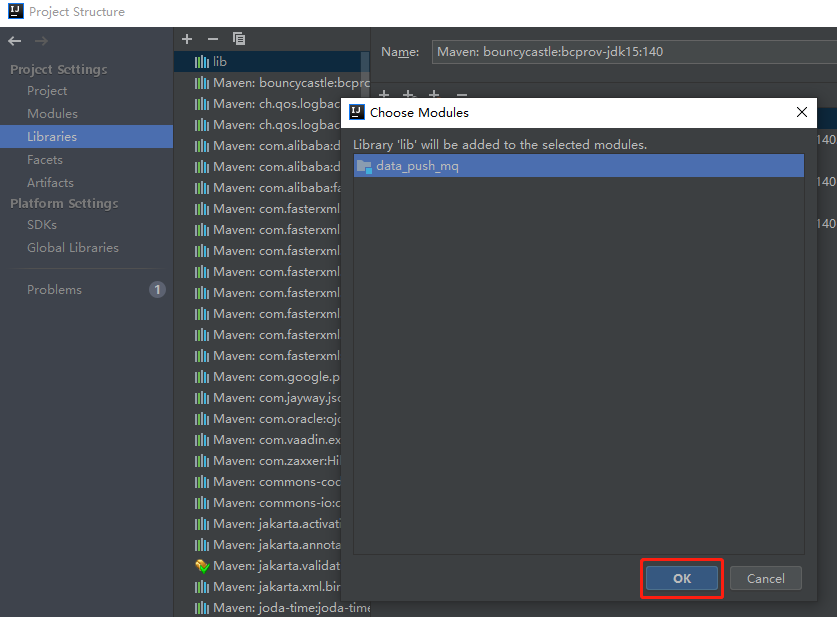
Task: Click icon of Maven: jakarta.validat entry
Action: pyautogui.click(x=202, y=566)
